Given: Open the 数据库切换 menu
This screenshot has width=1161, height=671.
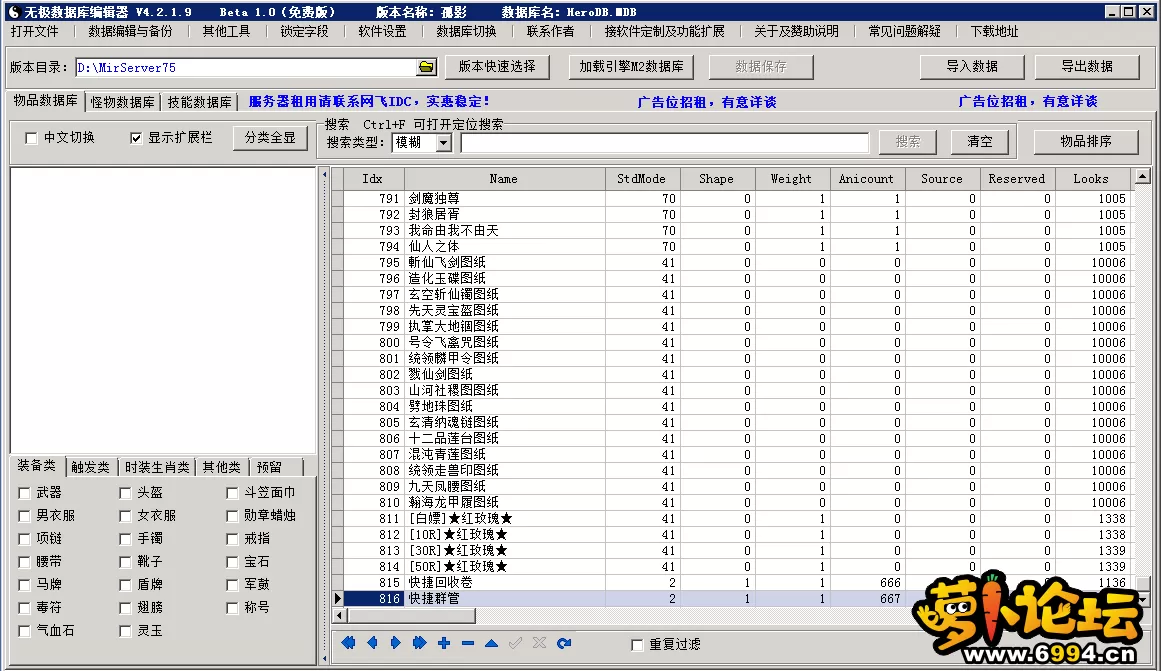Looking at the screenshot, I should tap(466, 31).
